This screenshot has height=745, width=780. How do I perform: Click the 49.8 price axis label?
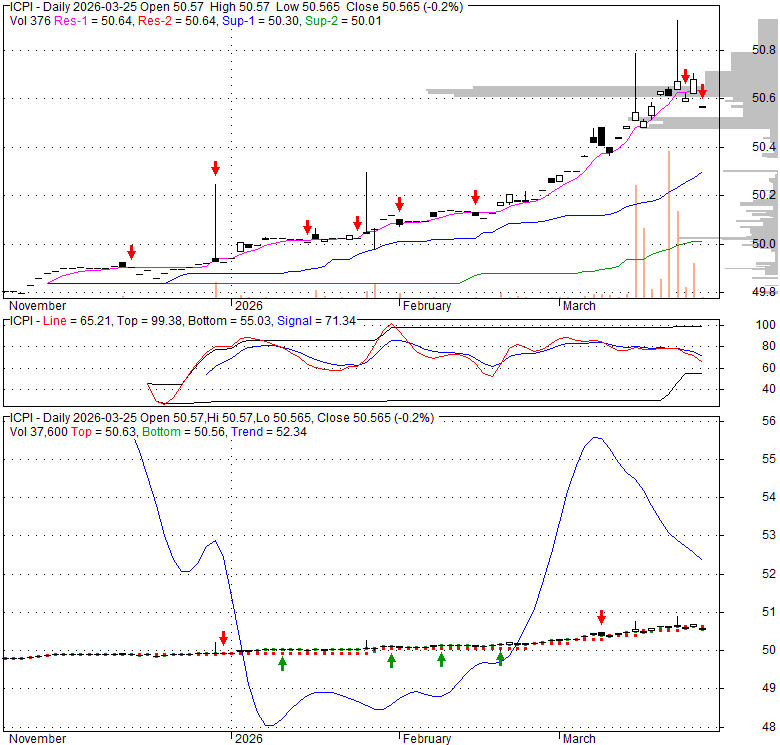pos(764,292)
